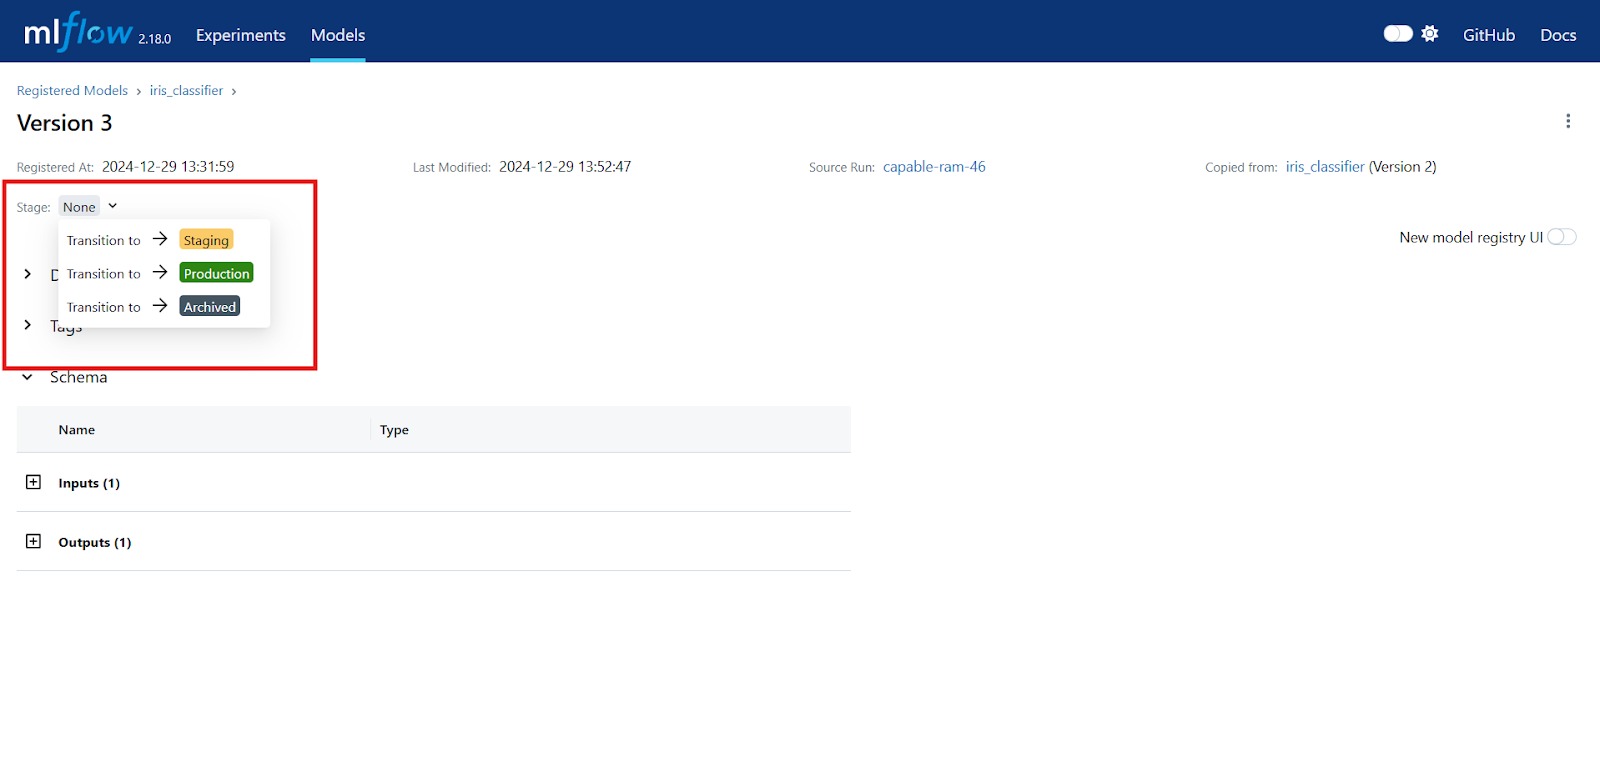1600x757 pixels.
Task: Expand the Tags section chevron
Action: pos(27,325)
